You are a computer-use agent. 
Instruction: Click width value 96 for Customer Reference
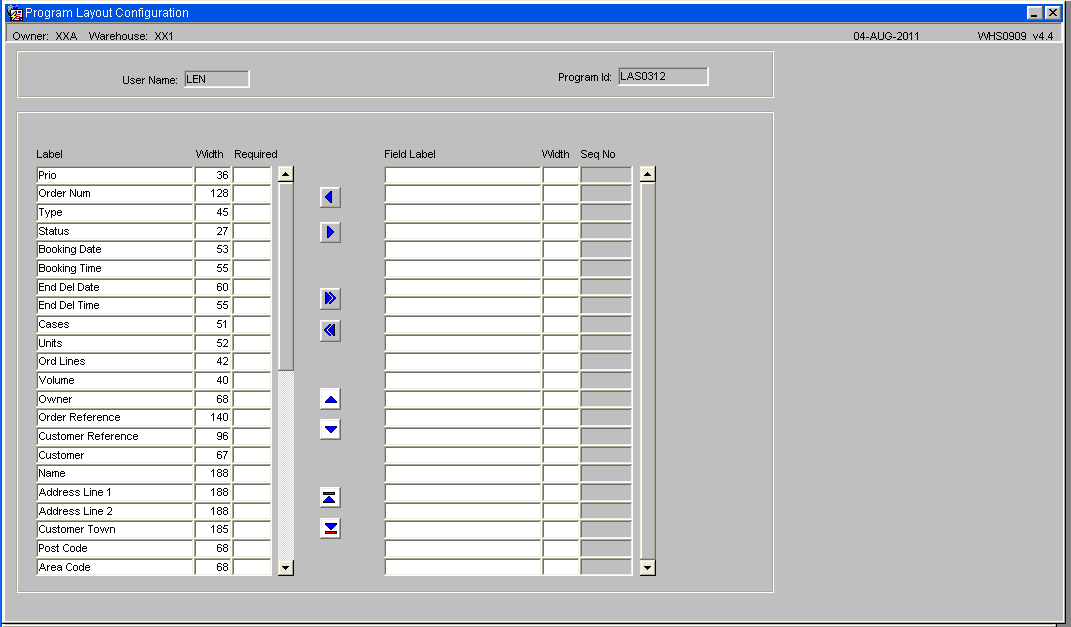[x=213, y=436]
